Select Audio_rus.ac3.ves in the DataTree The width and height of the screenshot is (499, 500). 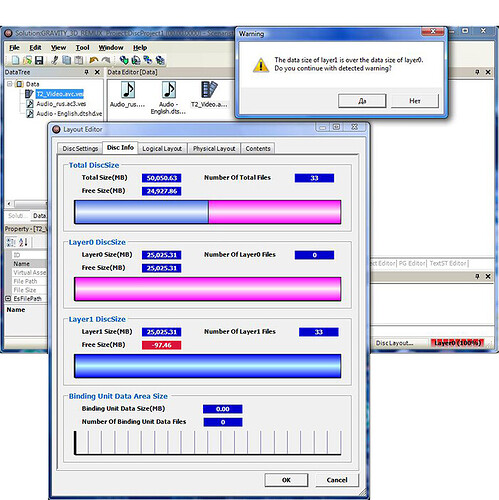point(61,104)
